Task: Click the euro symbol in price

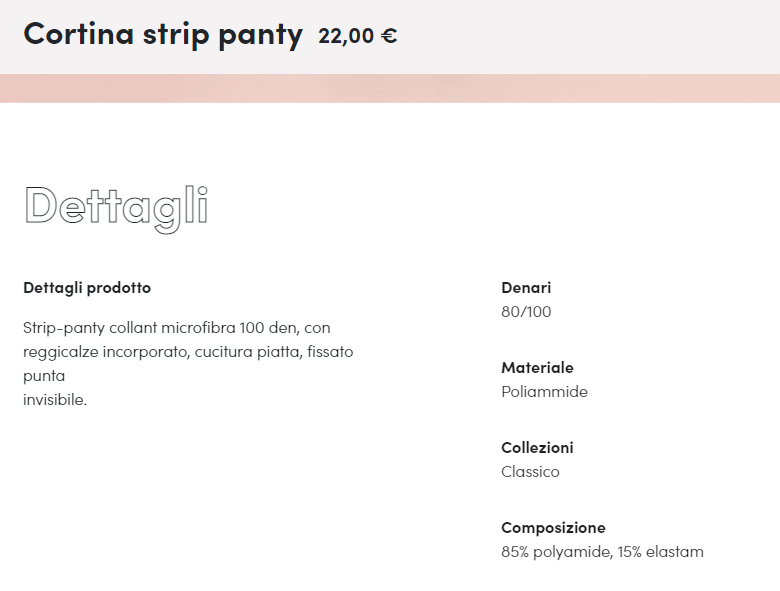Action: 389,36
